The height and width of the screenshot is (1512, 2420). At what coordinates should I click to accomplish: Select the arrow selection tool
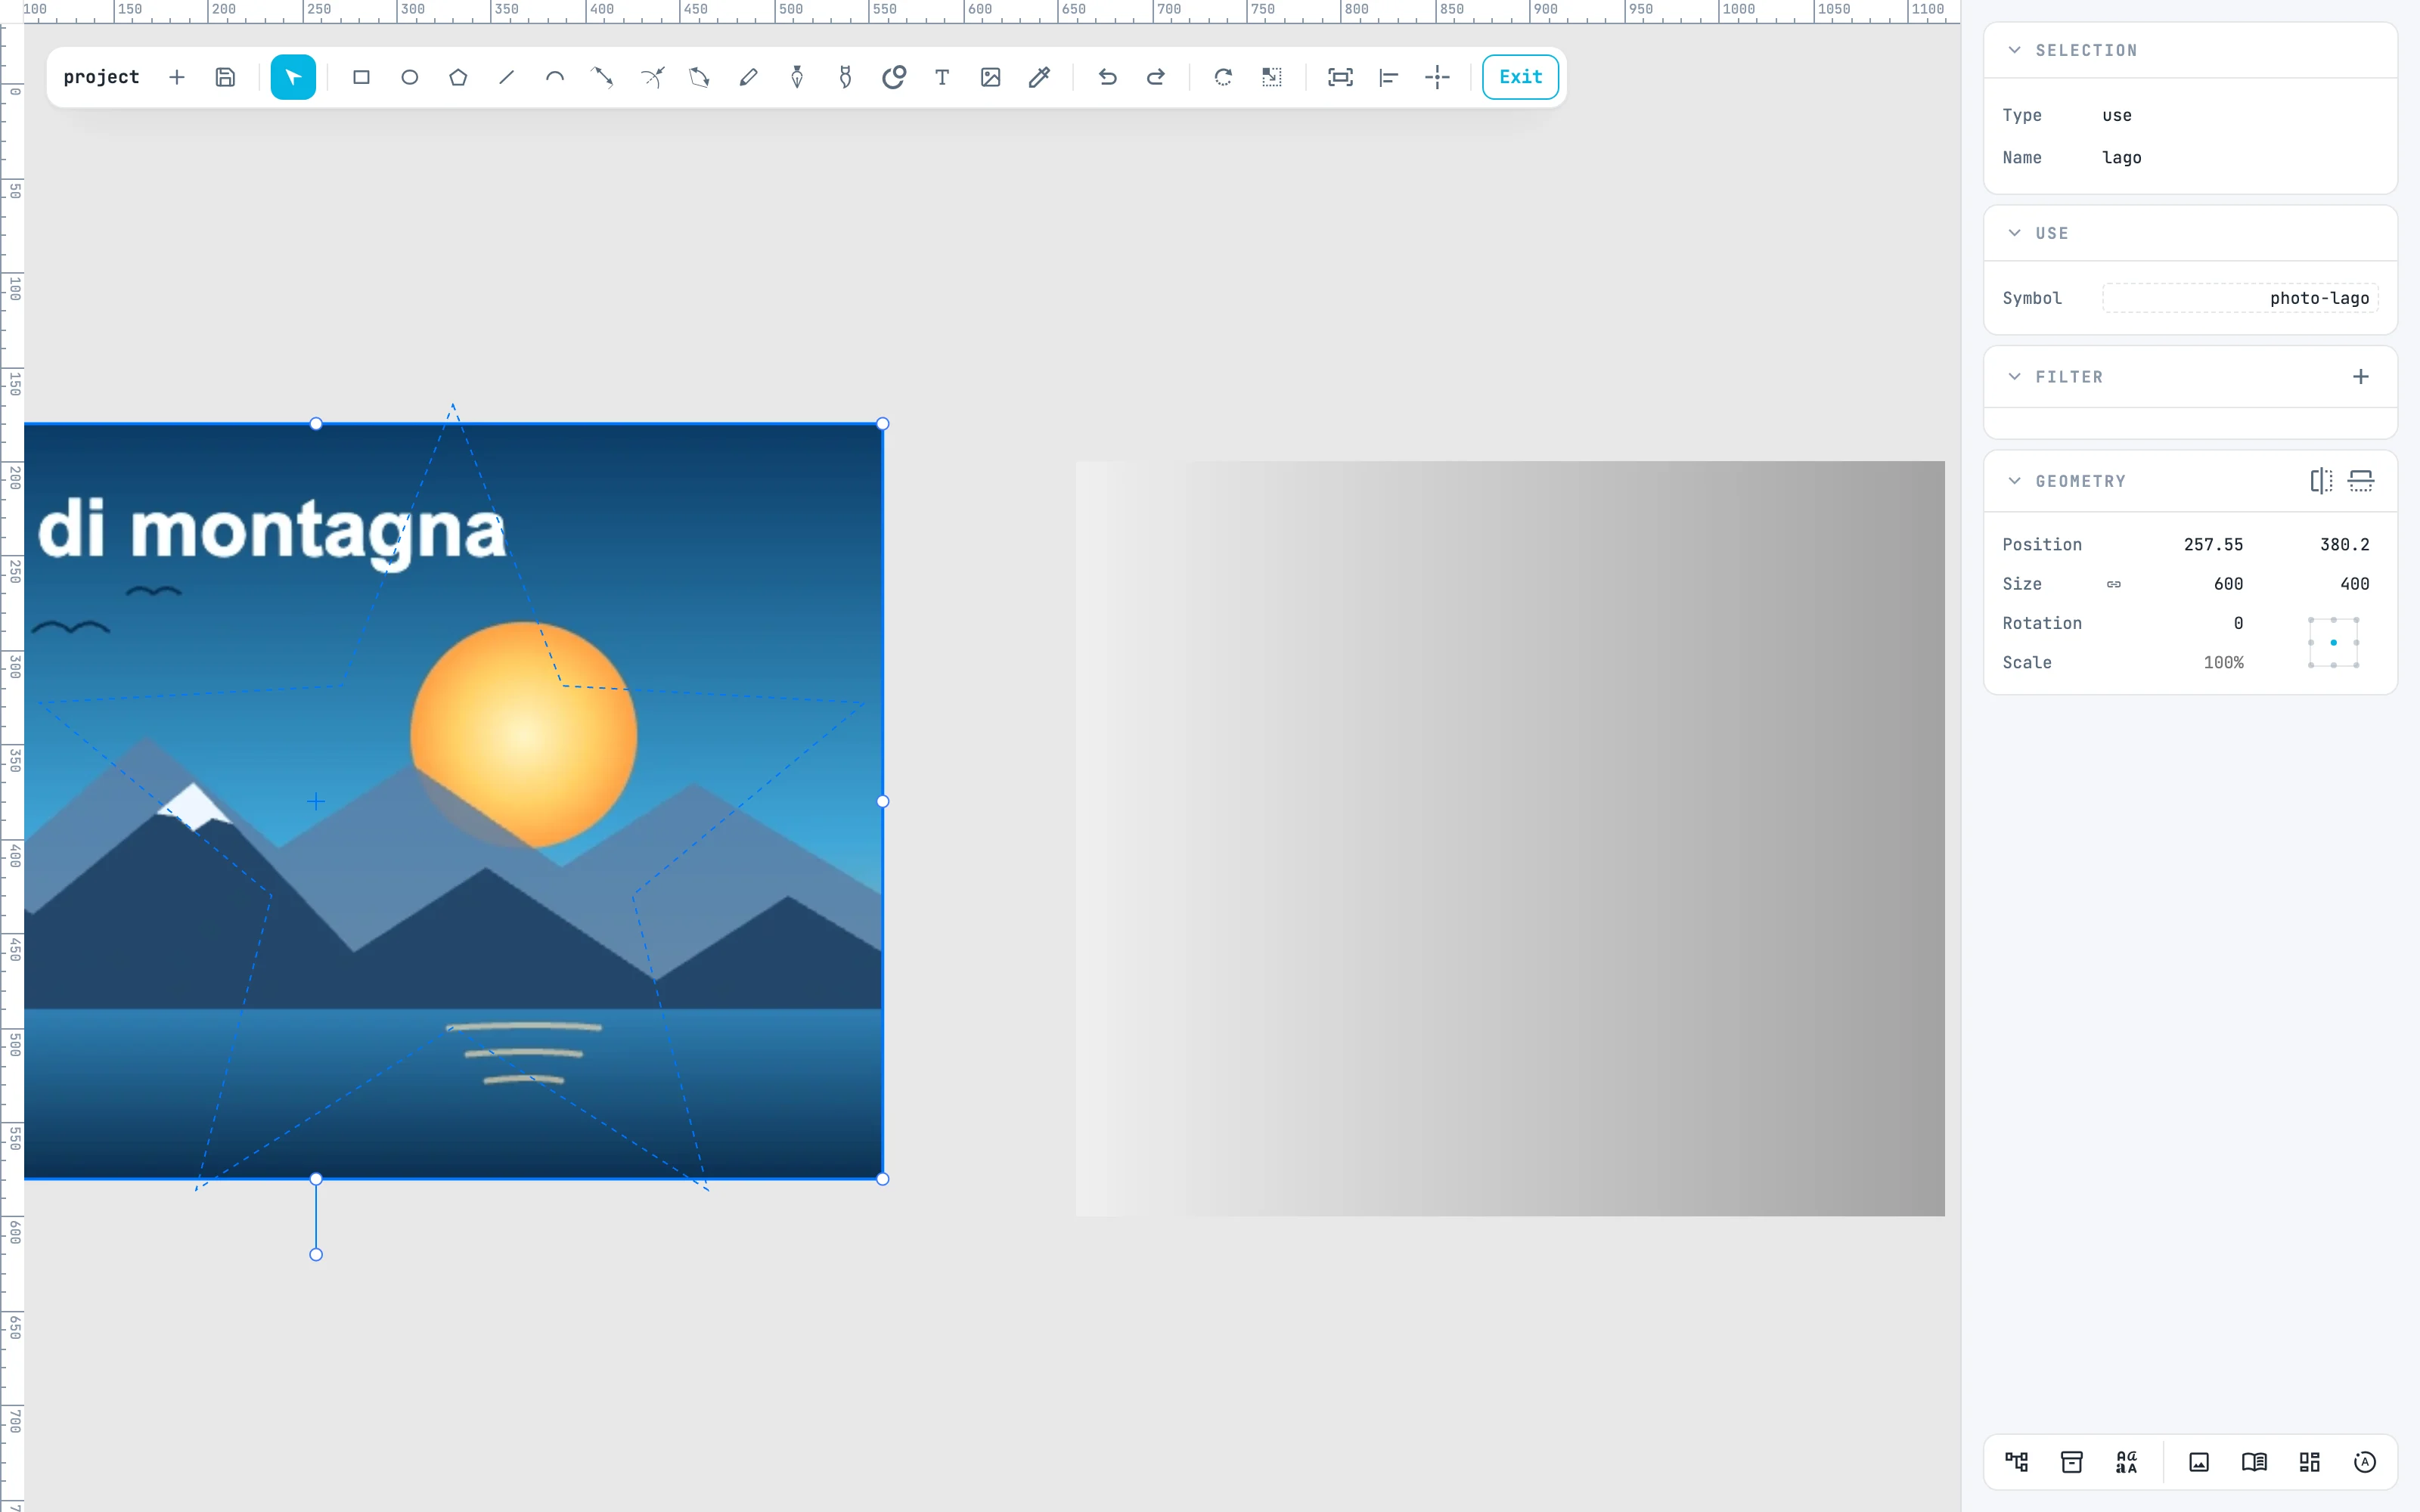point(293,77)
